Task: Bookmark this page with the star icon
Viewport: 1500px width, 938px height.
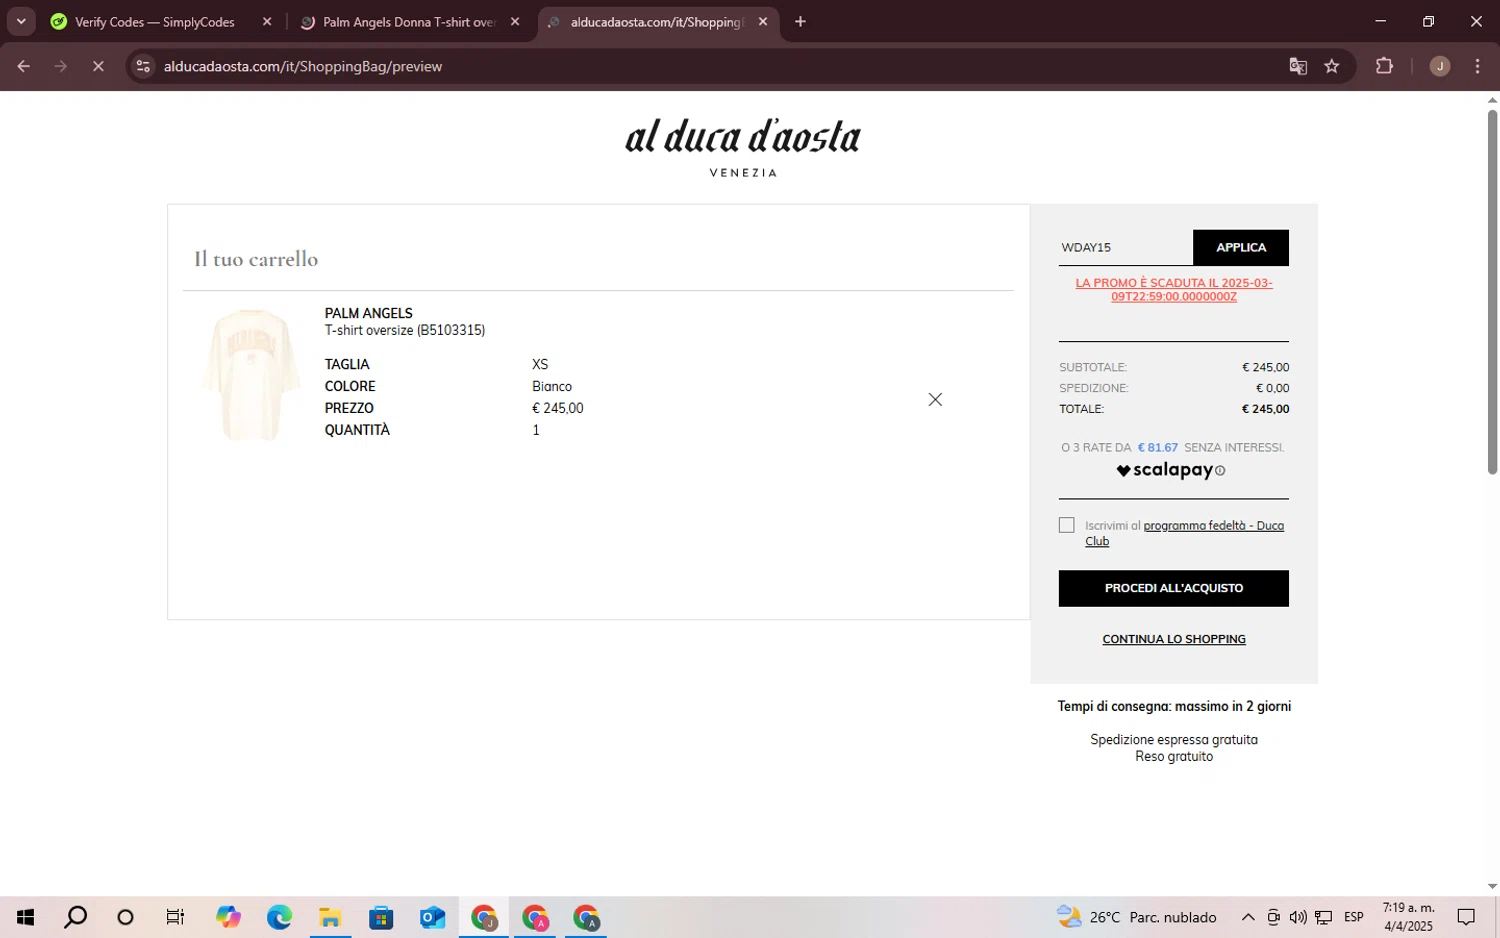Action: 1331,66
